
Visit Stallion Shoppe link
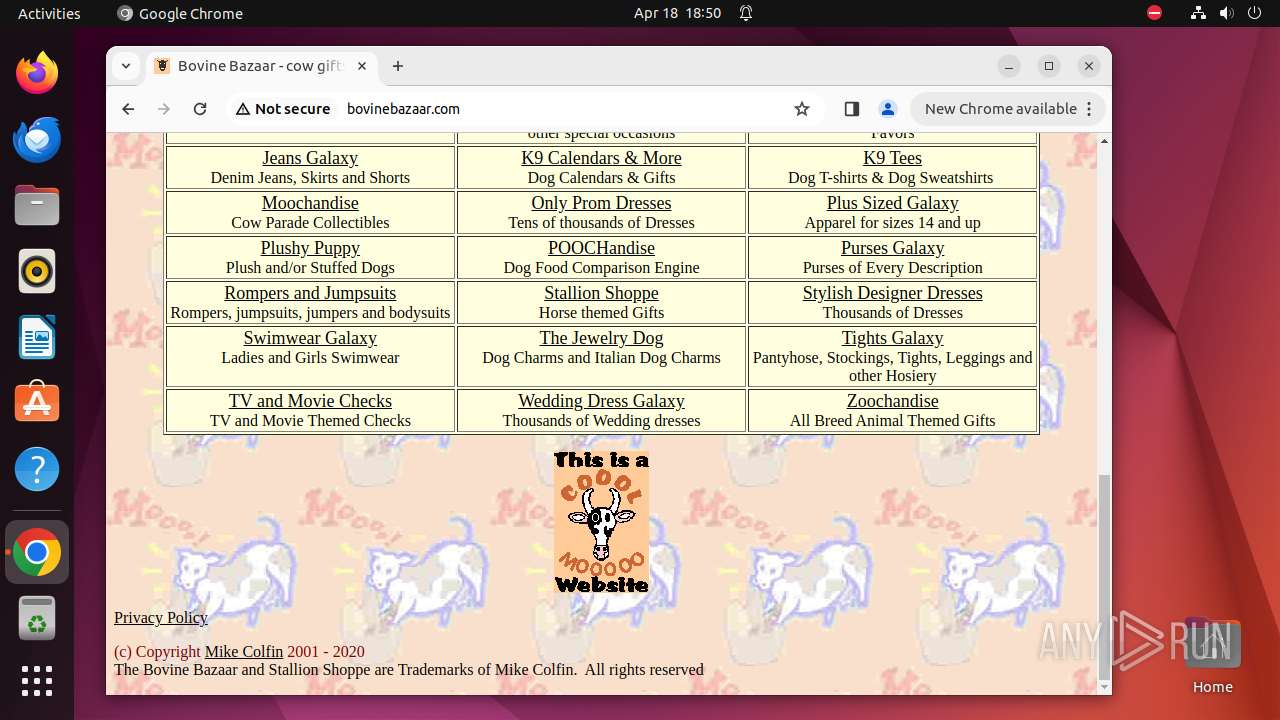601,293
